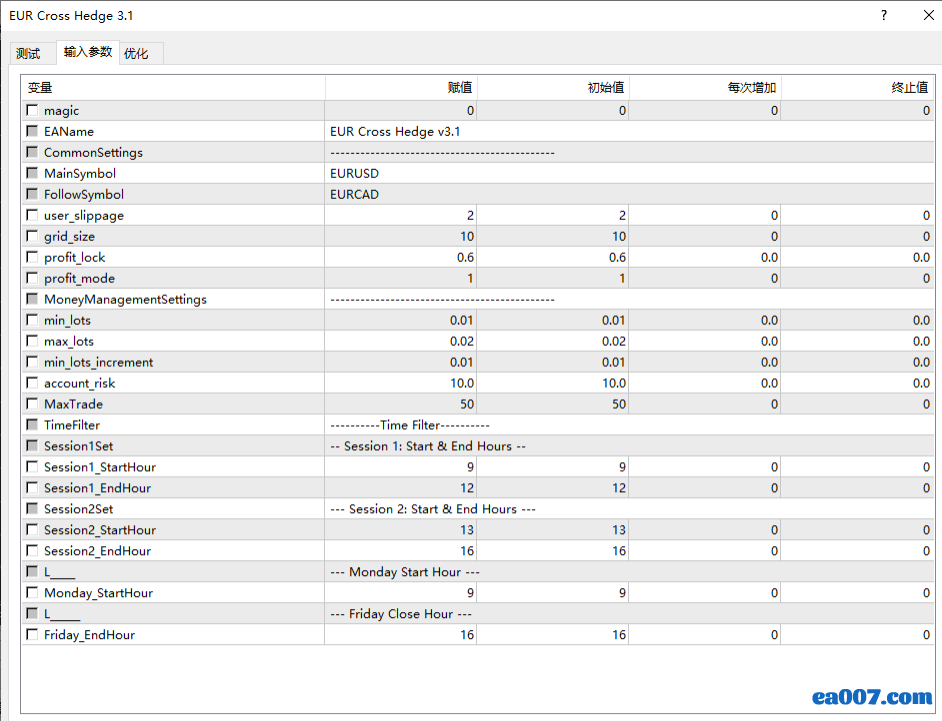Tick the grid_size checkbox
The height and width of the screenshot is (721, 942).
[x=33, y=237]
